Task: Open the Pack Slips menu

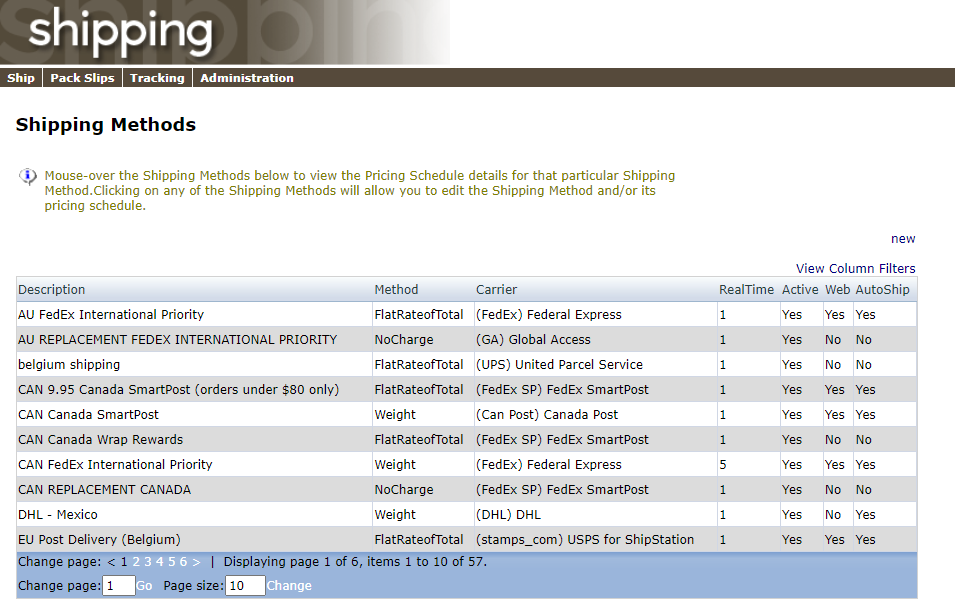Action: click(x=82, y=78)
